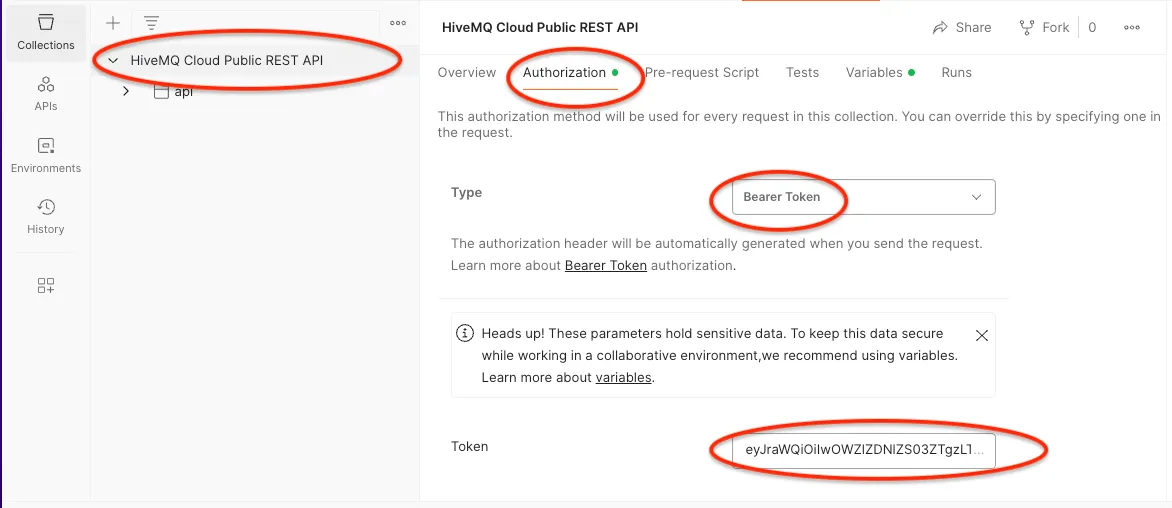Dismiss the Heads up sensitive data notice
Image resolution: width=1172 pixels, height=508 pixels.
tap(982, 335)
